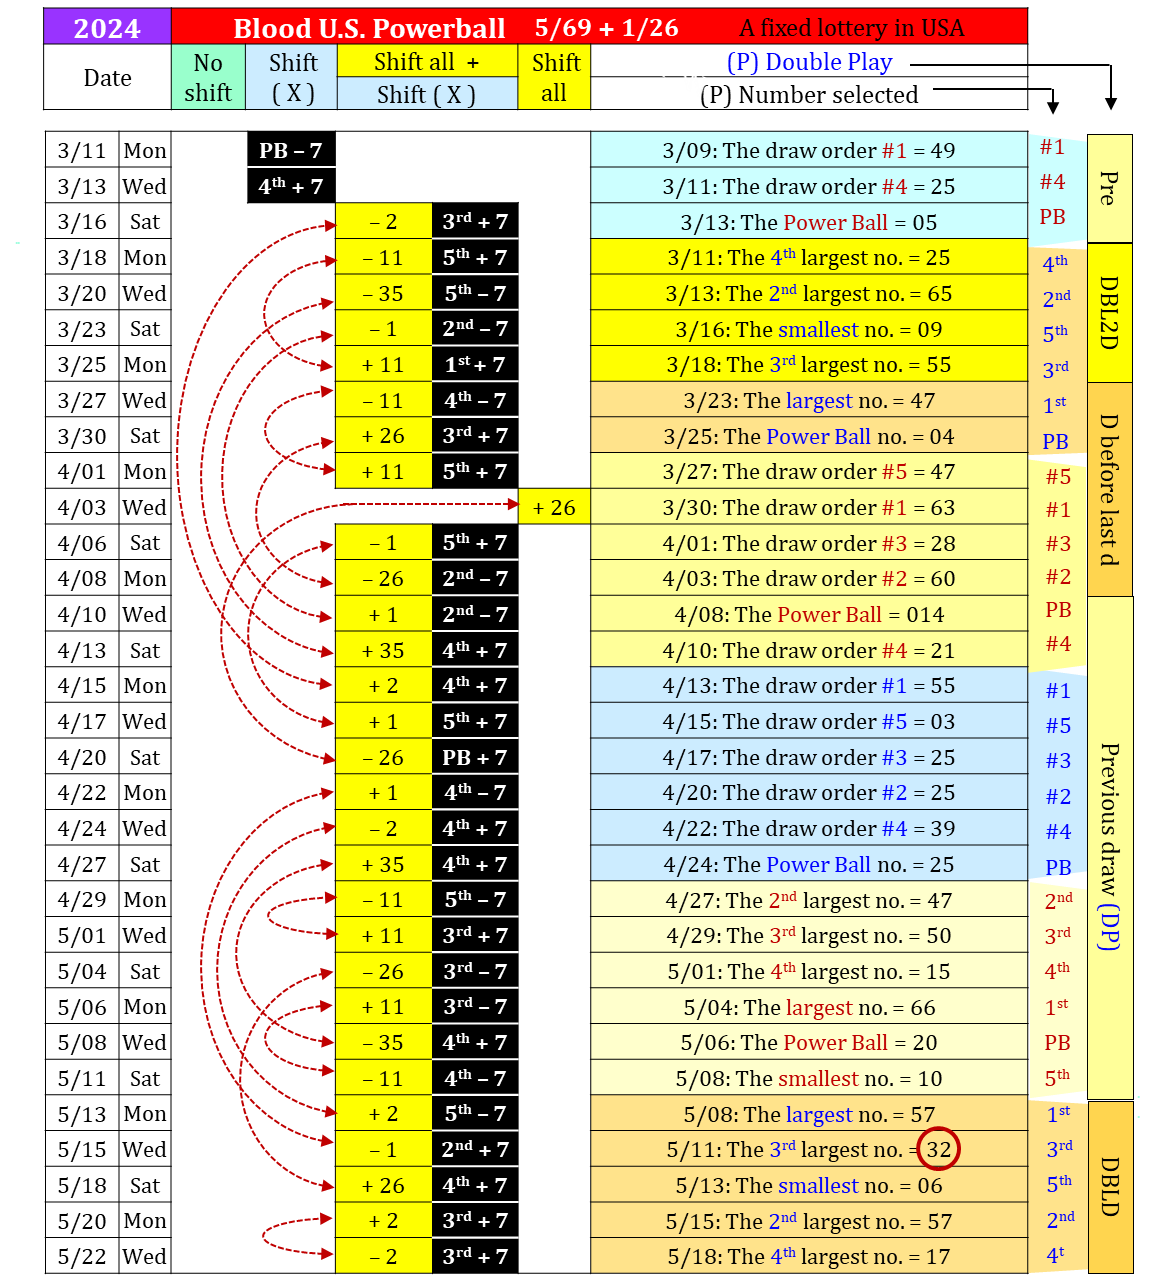Click 'Mon' beside date 4/15
Screen dimensions: 1156x1284
(x=145, y=685)
